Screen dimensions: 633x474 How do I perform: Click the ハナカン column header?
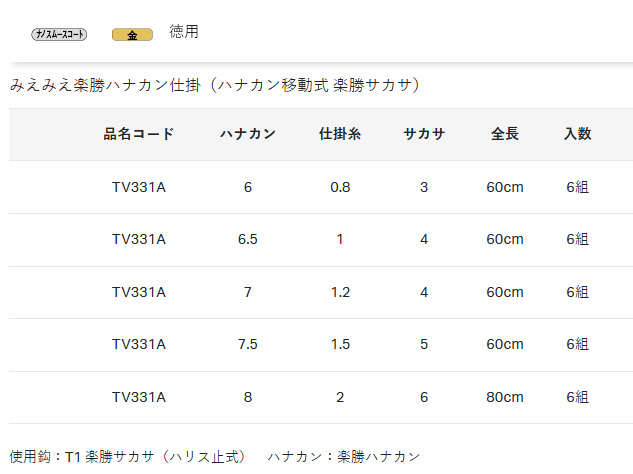248,134
